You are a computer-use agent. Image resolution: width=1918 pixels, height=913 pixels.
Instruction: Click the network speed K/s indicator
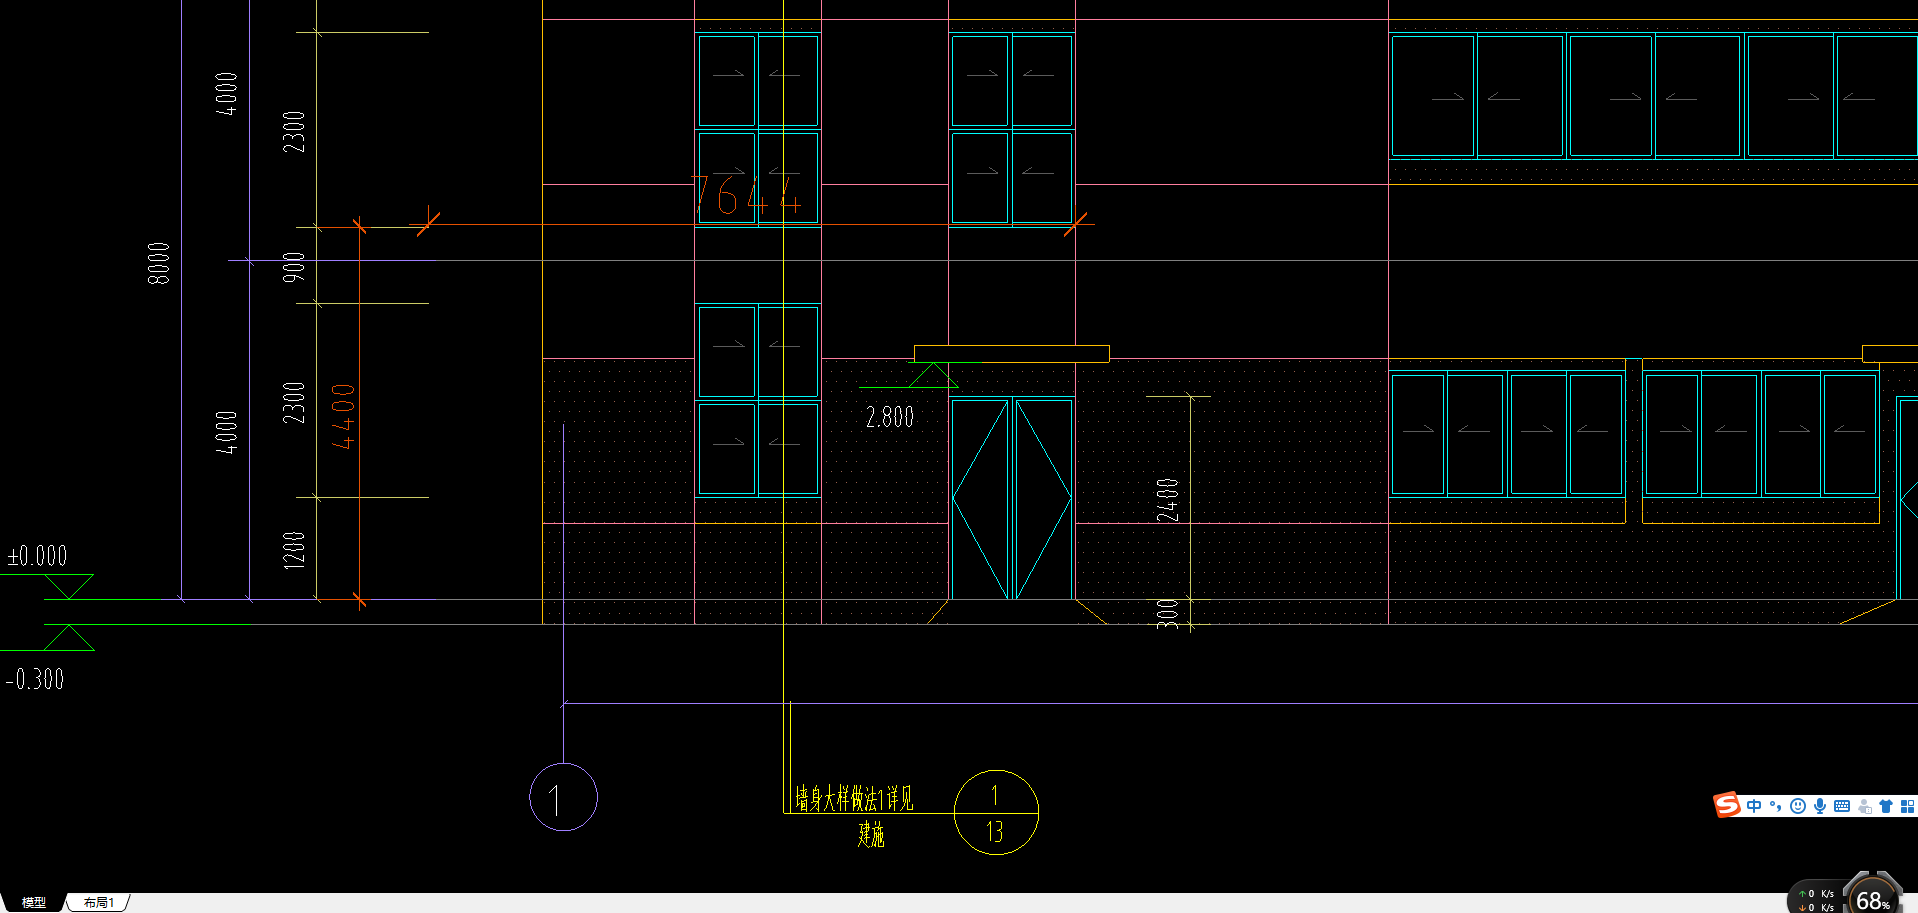point(1816,900)
